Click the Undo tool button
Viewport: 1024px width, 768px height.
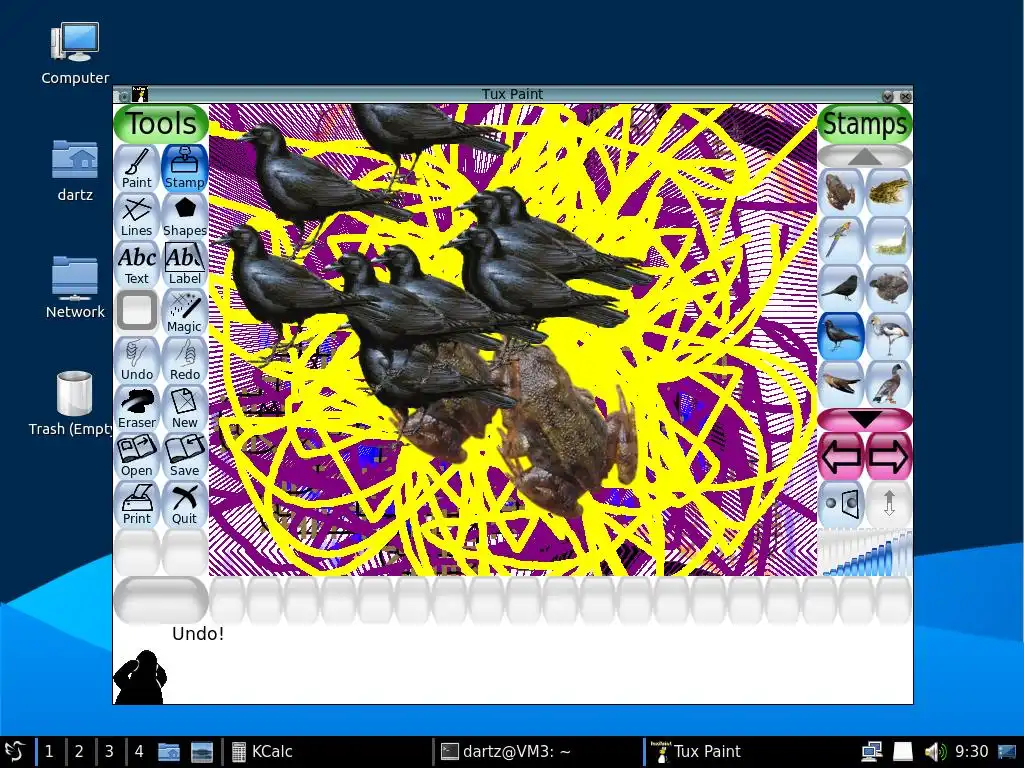(x=136, y=360)
